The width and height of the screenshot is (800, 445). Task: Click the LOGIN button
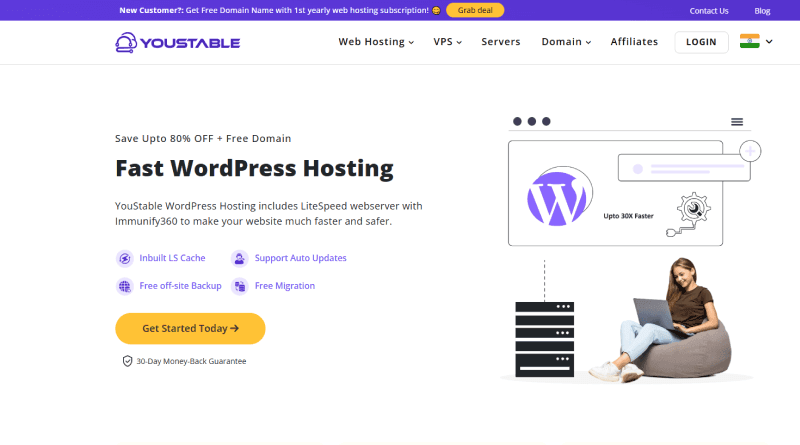click(701, 42)
